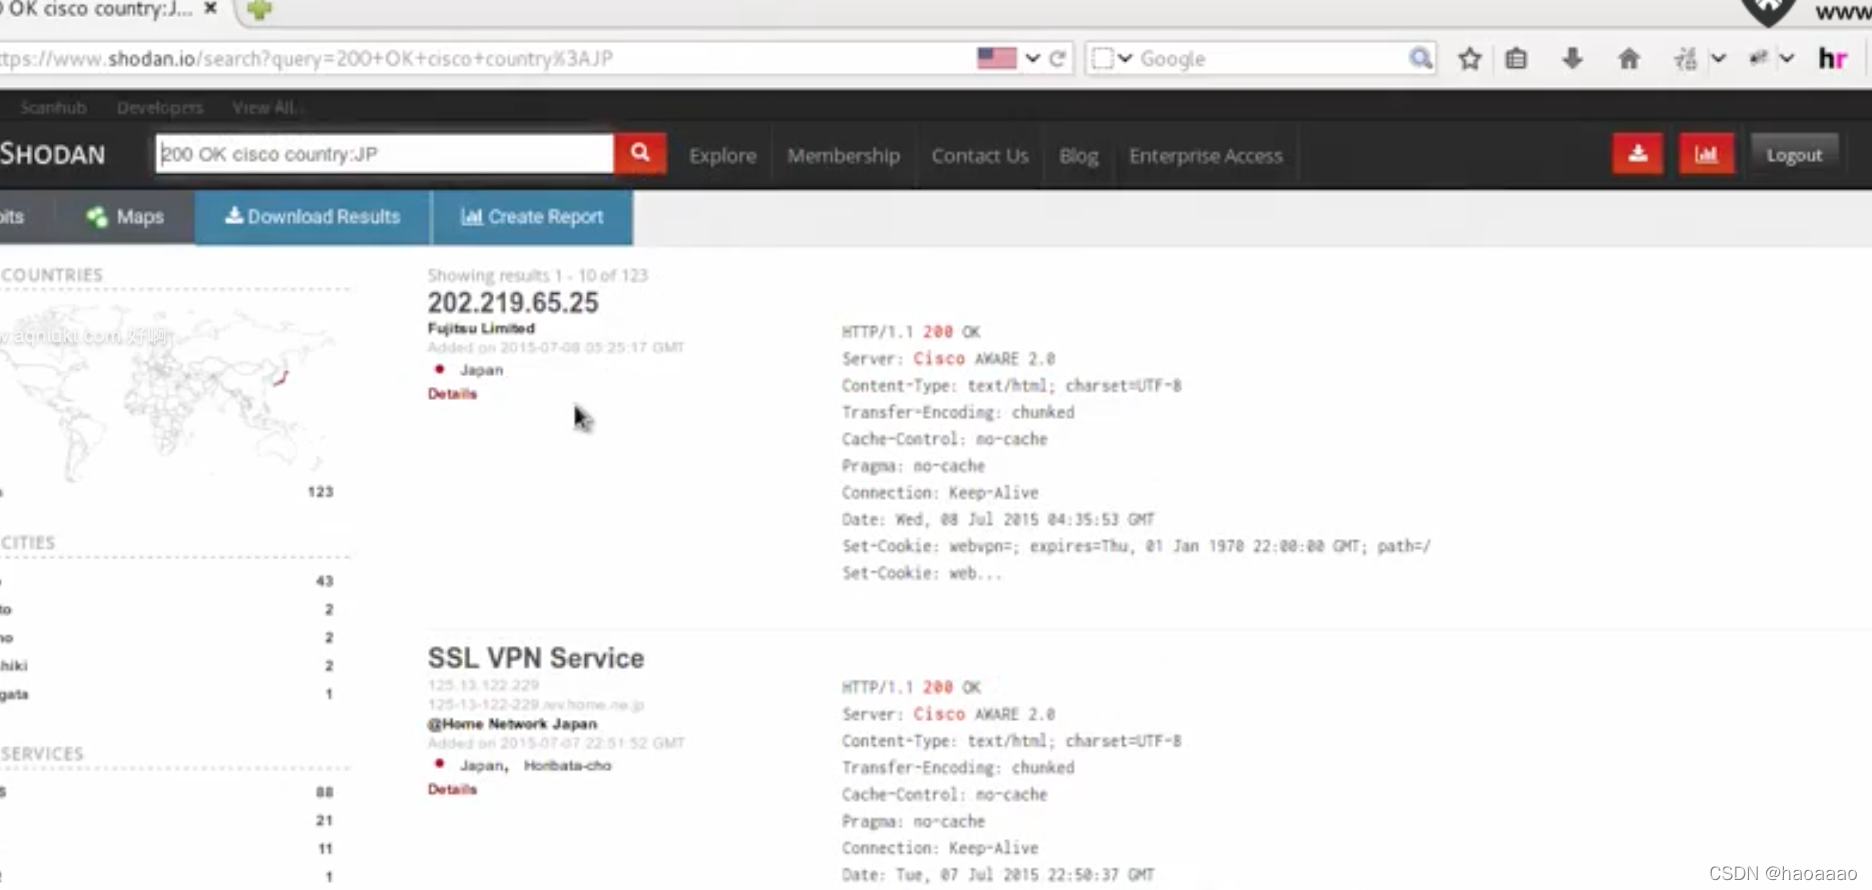The width and height of the screenshot is (1872, 890).
Task: Click the Logout button
Action: [x=1794, y=155]
